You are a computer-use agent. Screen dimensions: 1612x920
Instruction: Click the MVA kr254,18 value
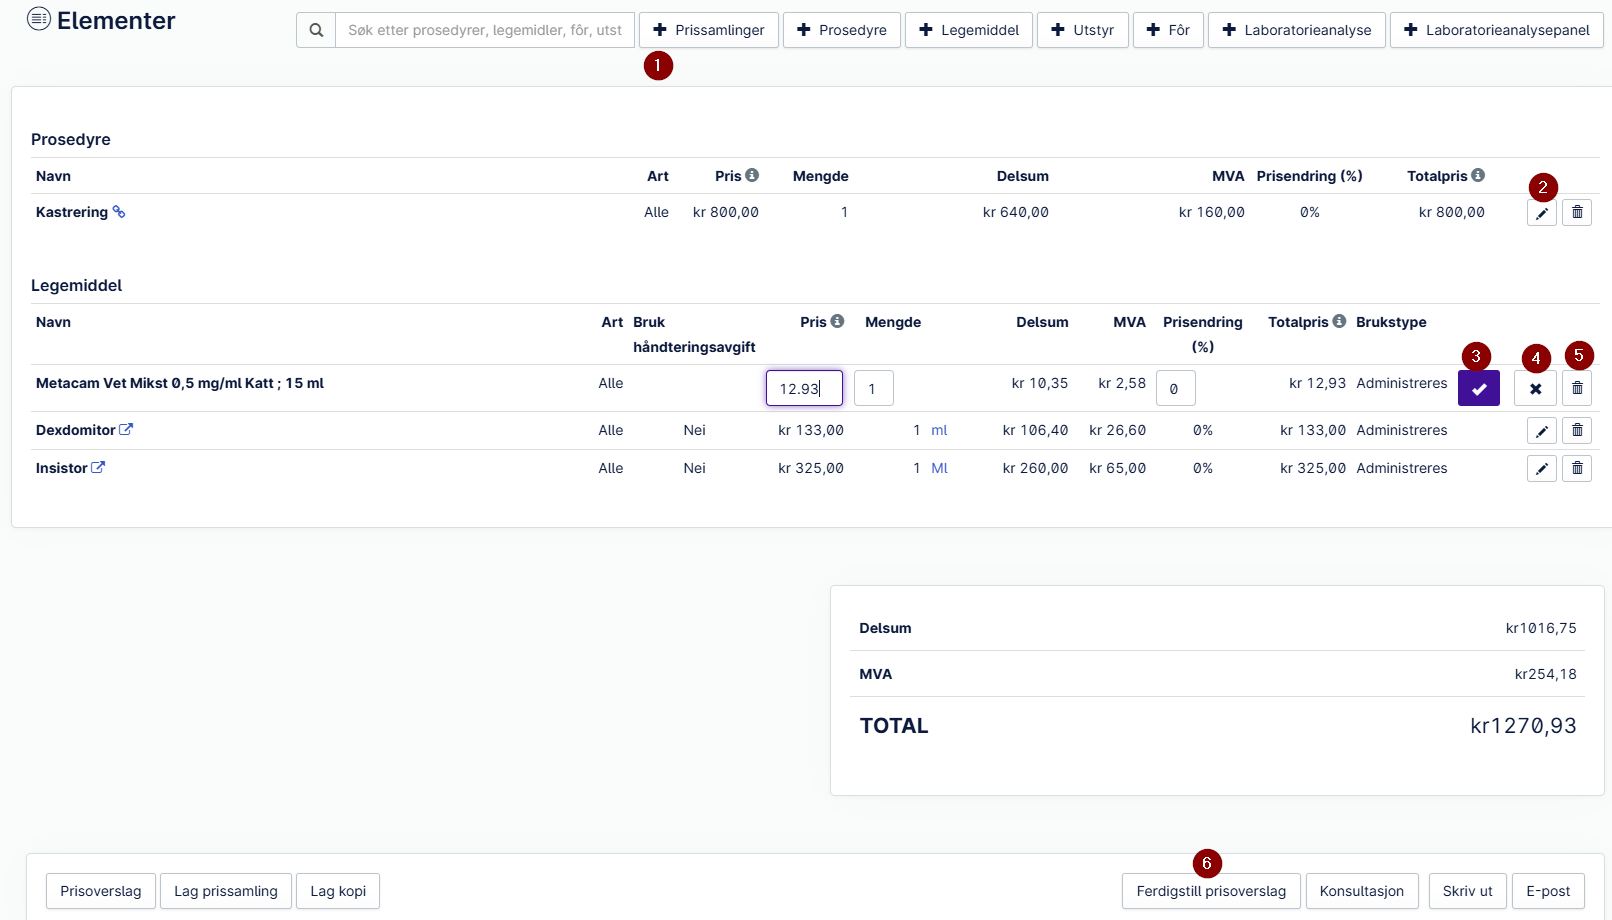1545,674
